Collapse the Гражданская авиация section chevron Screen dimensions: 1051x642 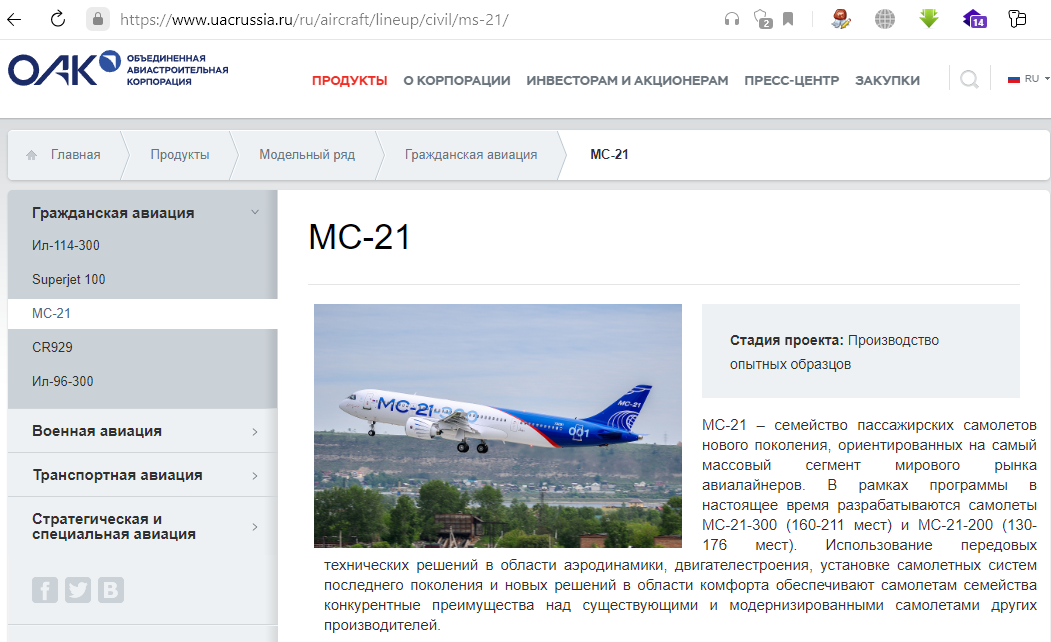pyautogui.click(x=255, y=212)
